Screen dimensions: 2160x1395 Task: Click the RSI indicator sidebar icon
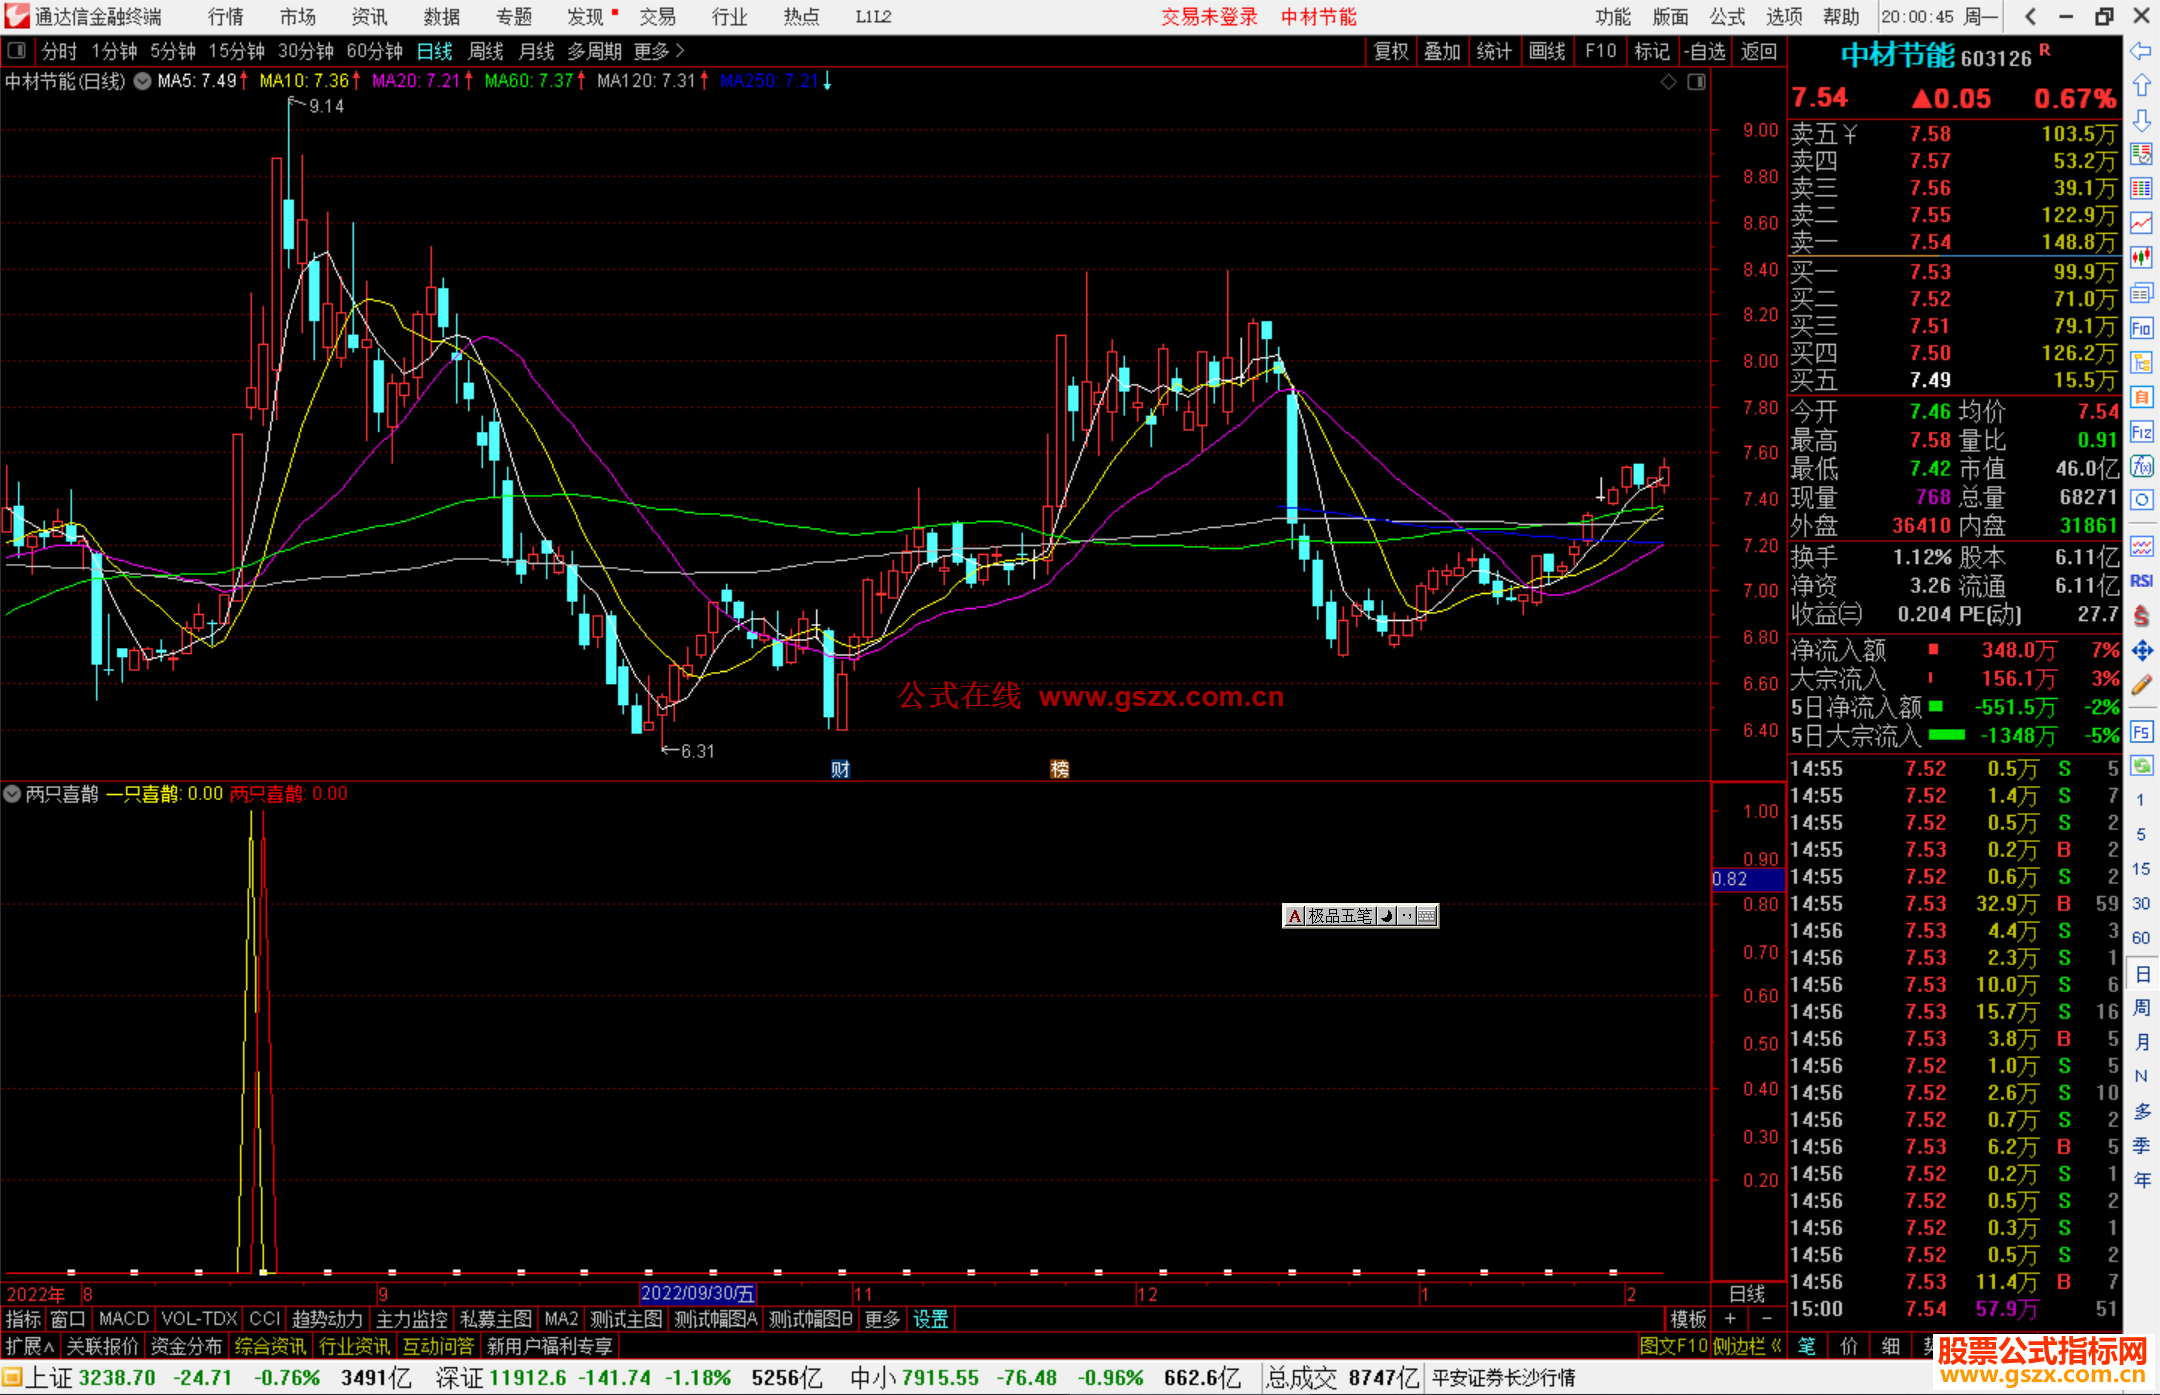pyautogui.click(x=2141, y=581)
